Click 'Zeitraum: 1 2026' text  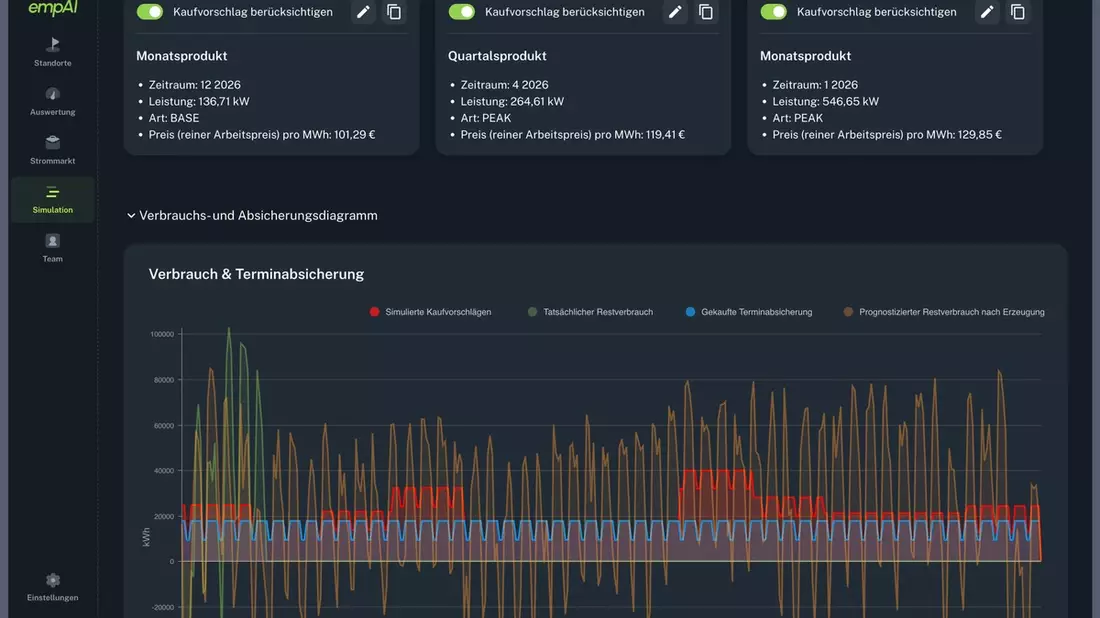815,85
